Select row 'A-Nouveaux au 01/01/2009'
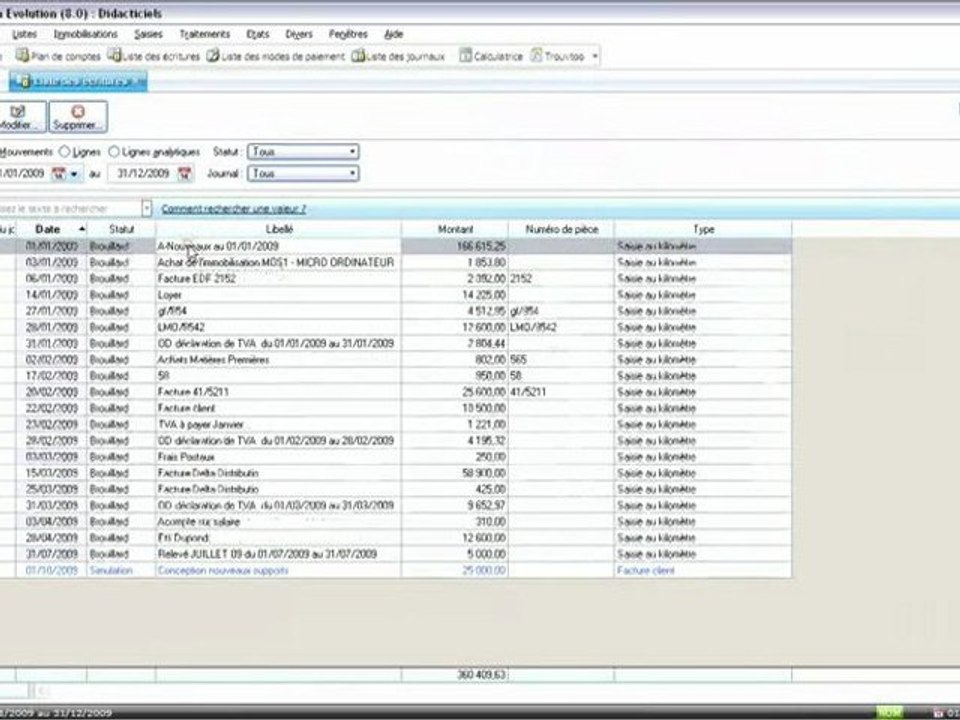The image size is (960, 720). pyautogui.click(x=396, y=246)
